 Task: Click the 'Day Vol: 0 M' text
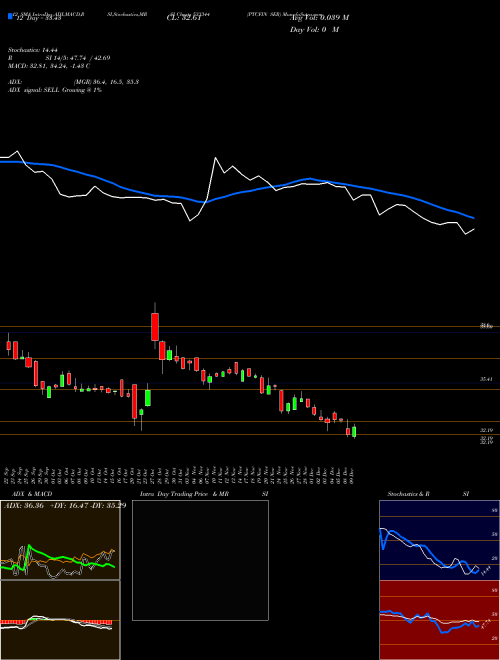coord(314,30)
